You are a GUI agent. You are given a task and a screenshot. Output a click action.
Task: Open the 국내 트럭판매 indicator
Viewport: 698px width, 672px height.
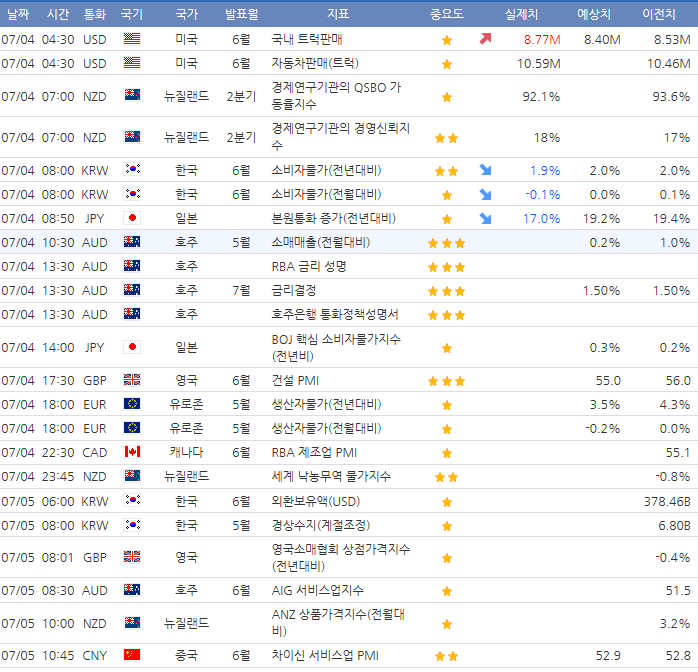(x=307, y=39)
